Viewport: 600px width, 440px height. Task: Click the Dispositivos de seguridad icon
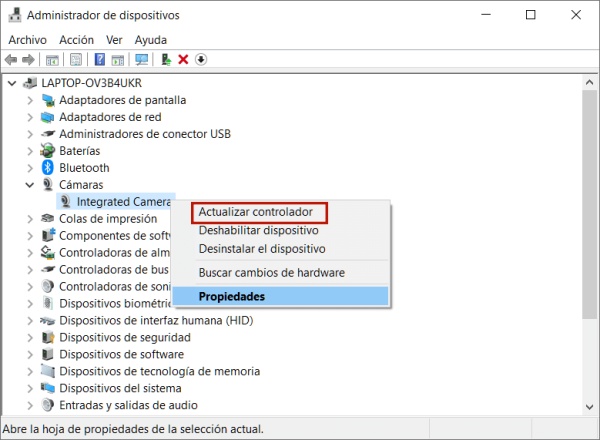click(x=48, y=337)
